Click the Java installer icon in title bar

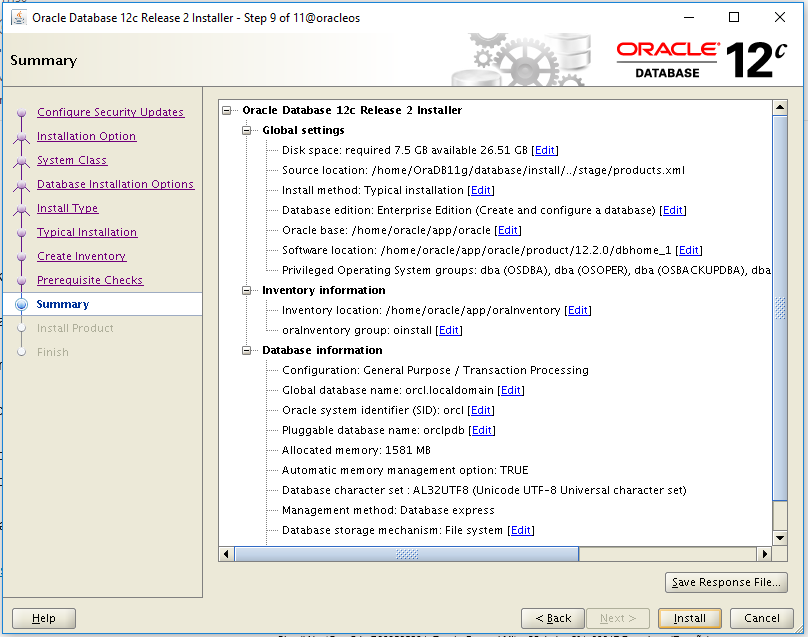(x=19, y=18)
